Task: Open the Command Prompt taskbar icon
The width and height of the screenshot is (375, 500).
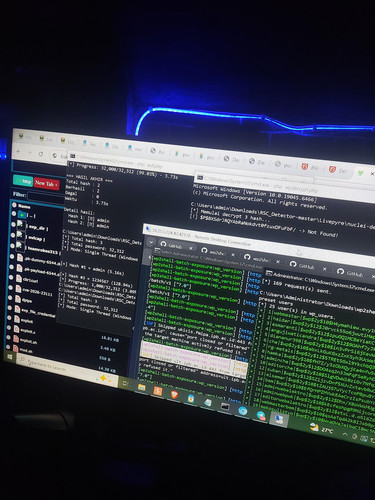Action: [x=225, y=406]
